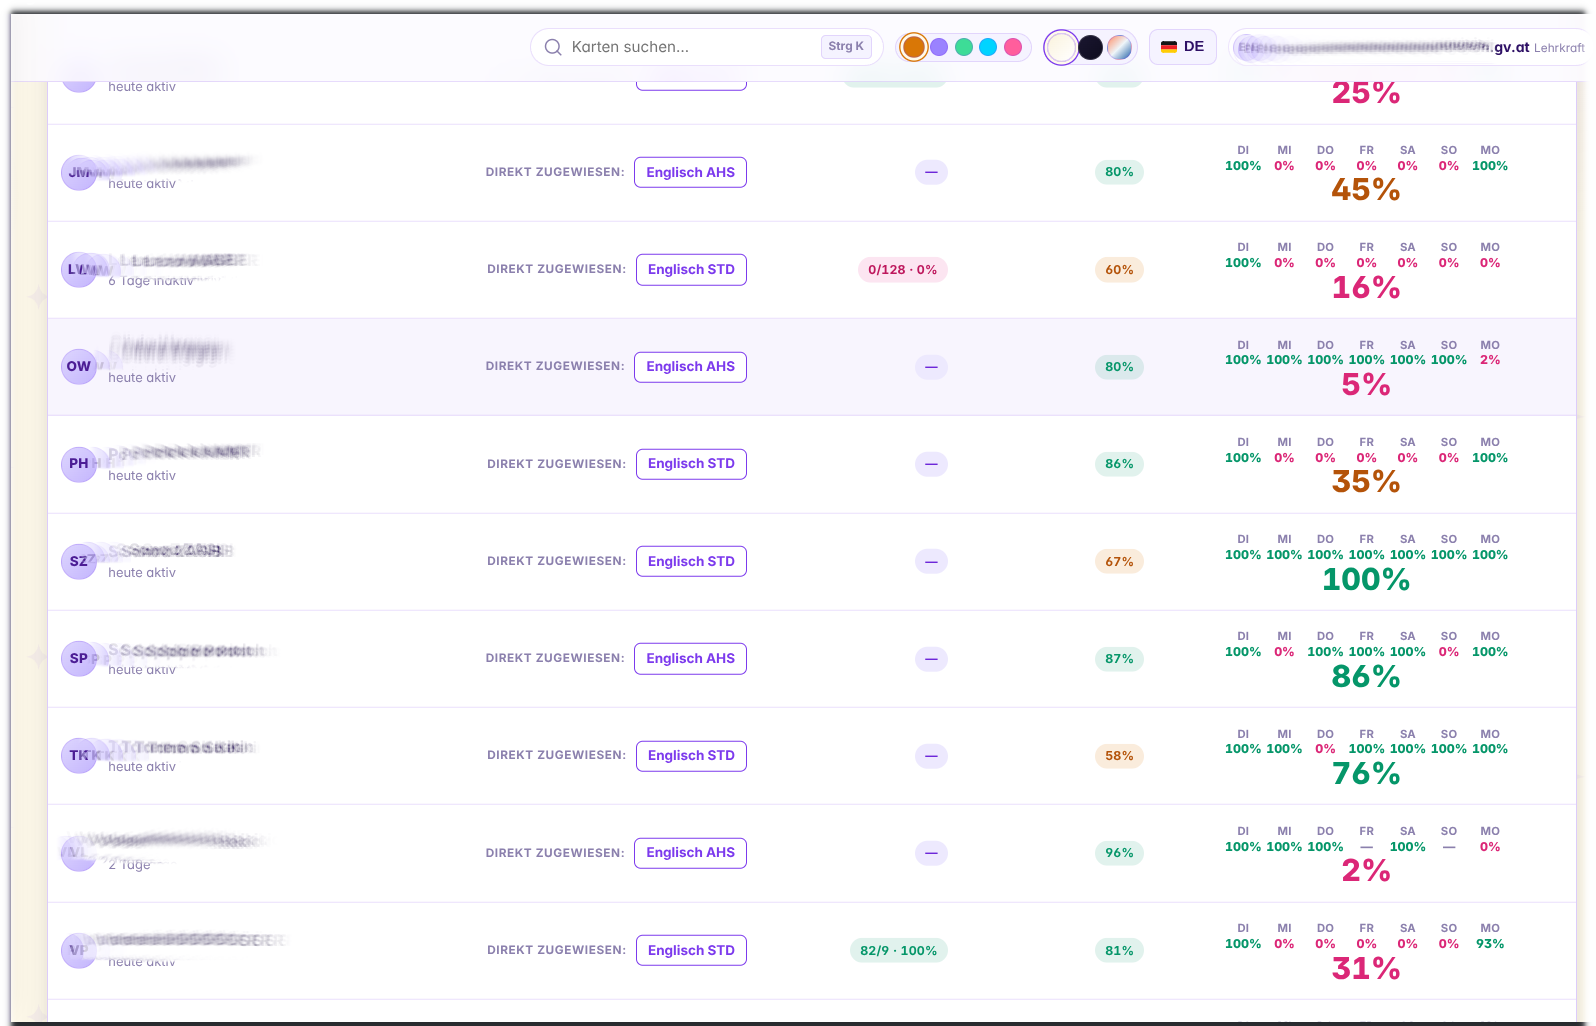Click the 'Strg K' shortcut badge
This screenshot has height=1026, width=1596.
point(846,46)
